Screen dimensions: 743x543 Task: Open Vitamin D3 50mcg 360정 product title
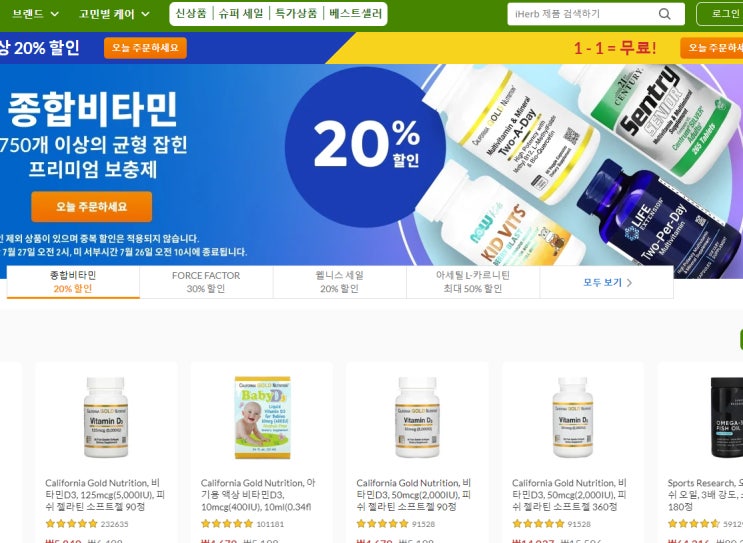569,495
